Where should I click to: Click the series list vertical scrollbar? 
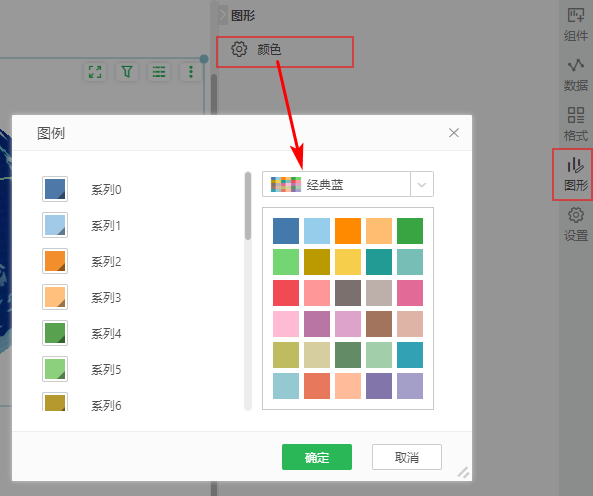click(x=248, y=206)
